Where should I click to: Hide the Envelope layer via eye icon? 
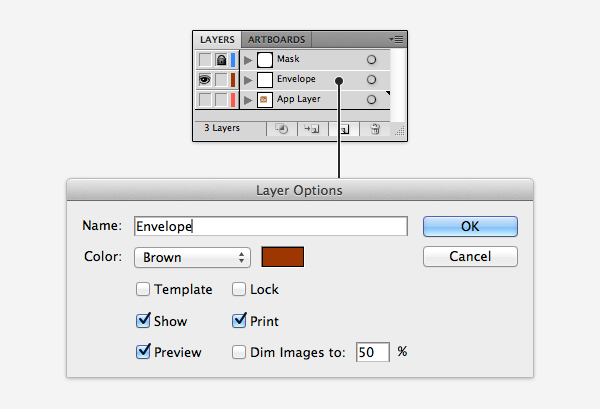(205, 80)
